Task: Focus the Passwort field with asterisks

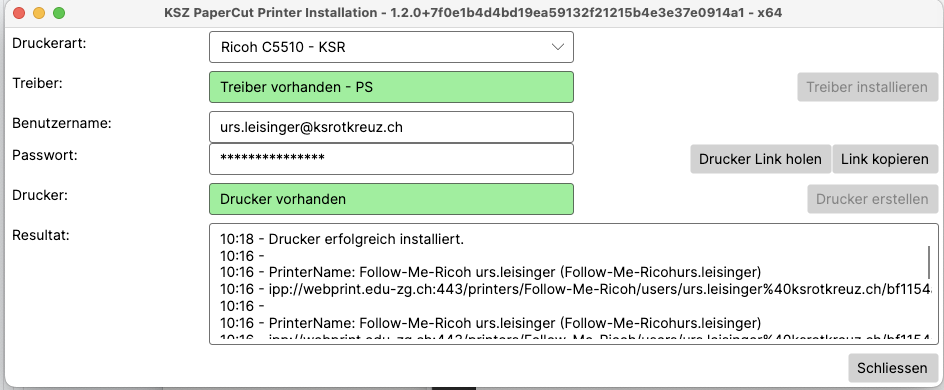Action: pos(391,159)
